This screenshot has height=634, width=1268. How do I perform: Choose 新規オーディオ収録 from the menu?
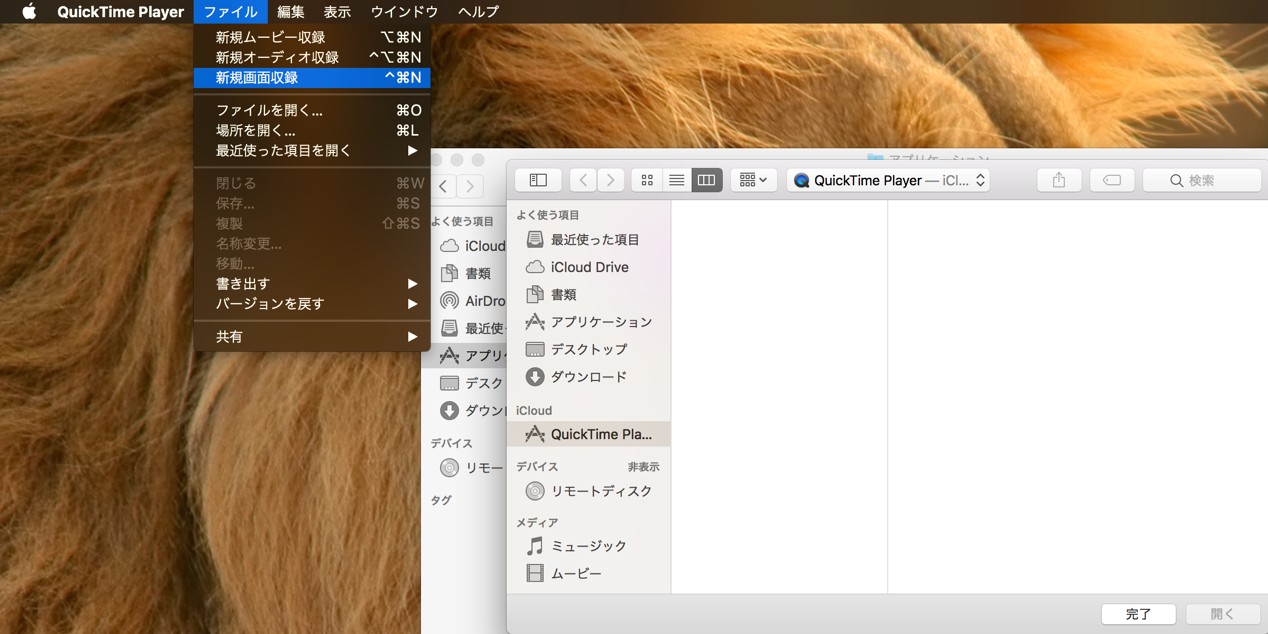click(312, 57)
